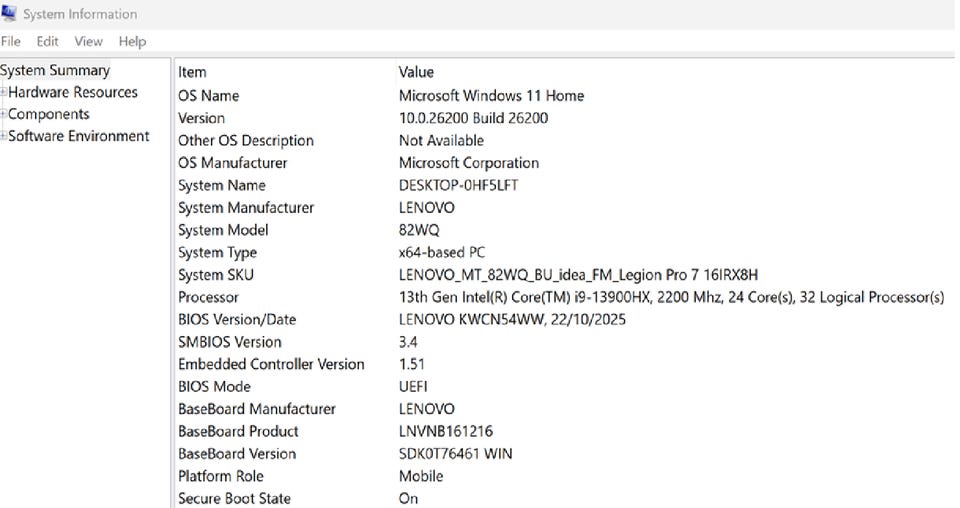Open the View menu

[x=88, y=41]
